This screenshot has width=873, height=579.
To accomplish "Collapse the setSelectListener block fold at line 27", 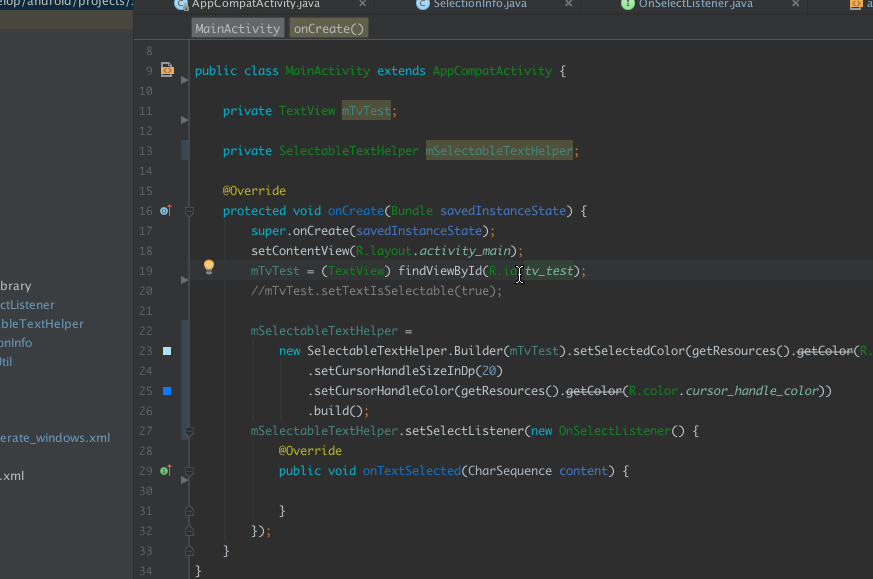I will 188,431.
